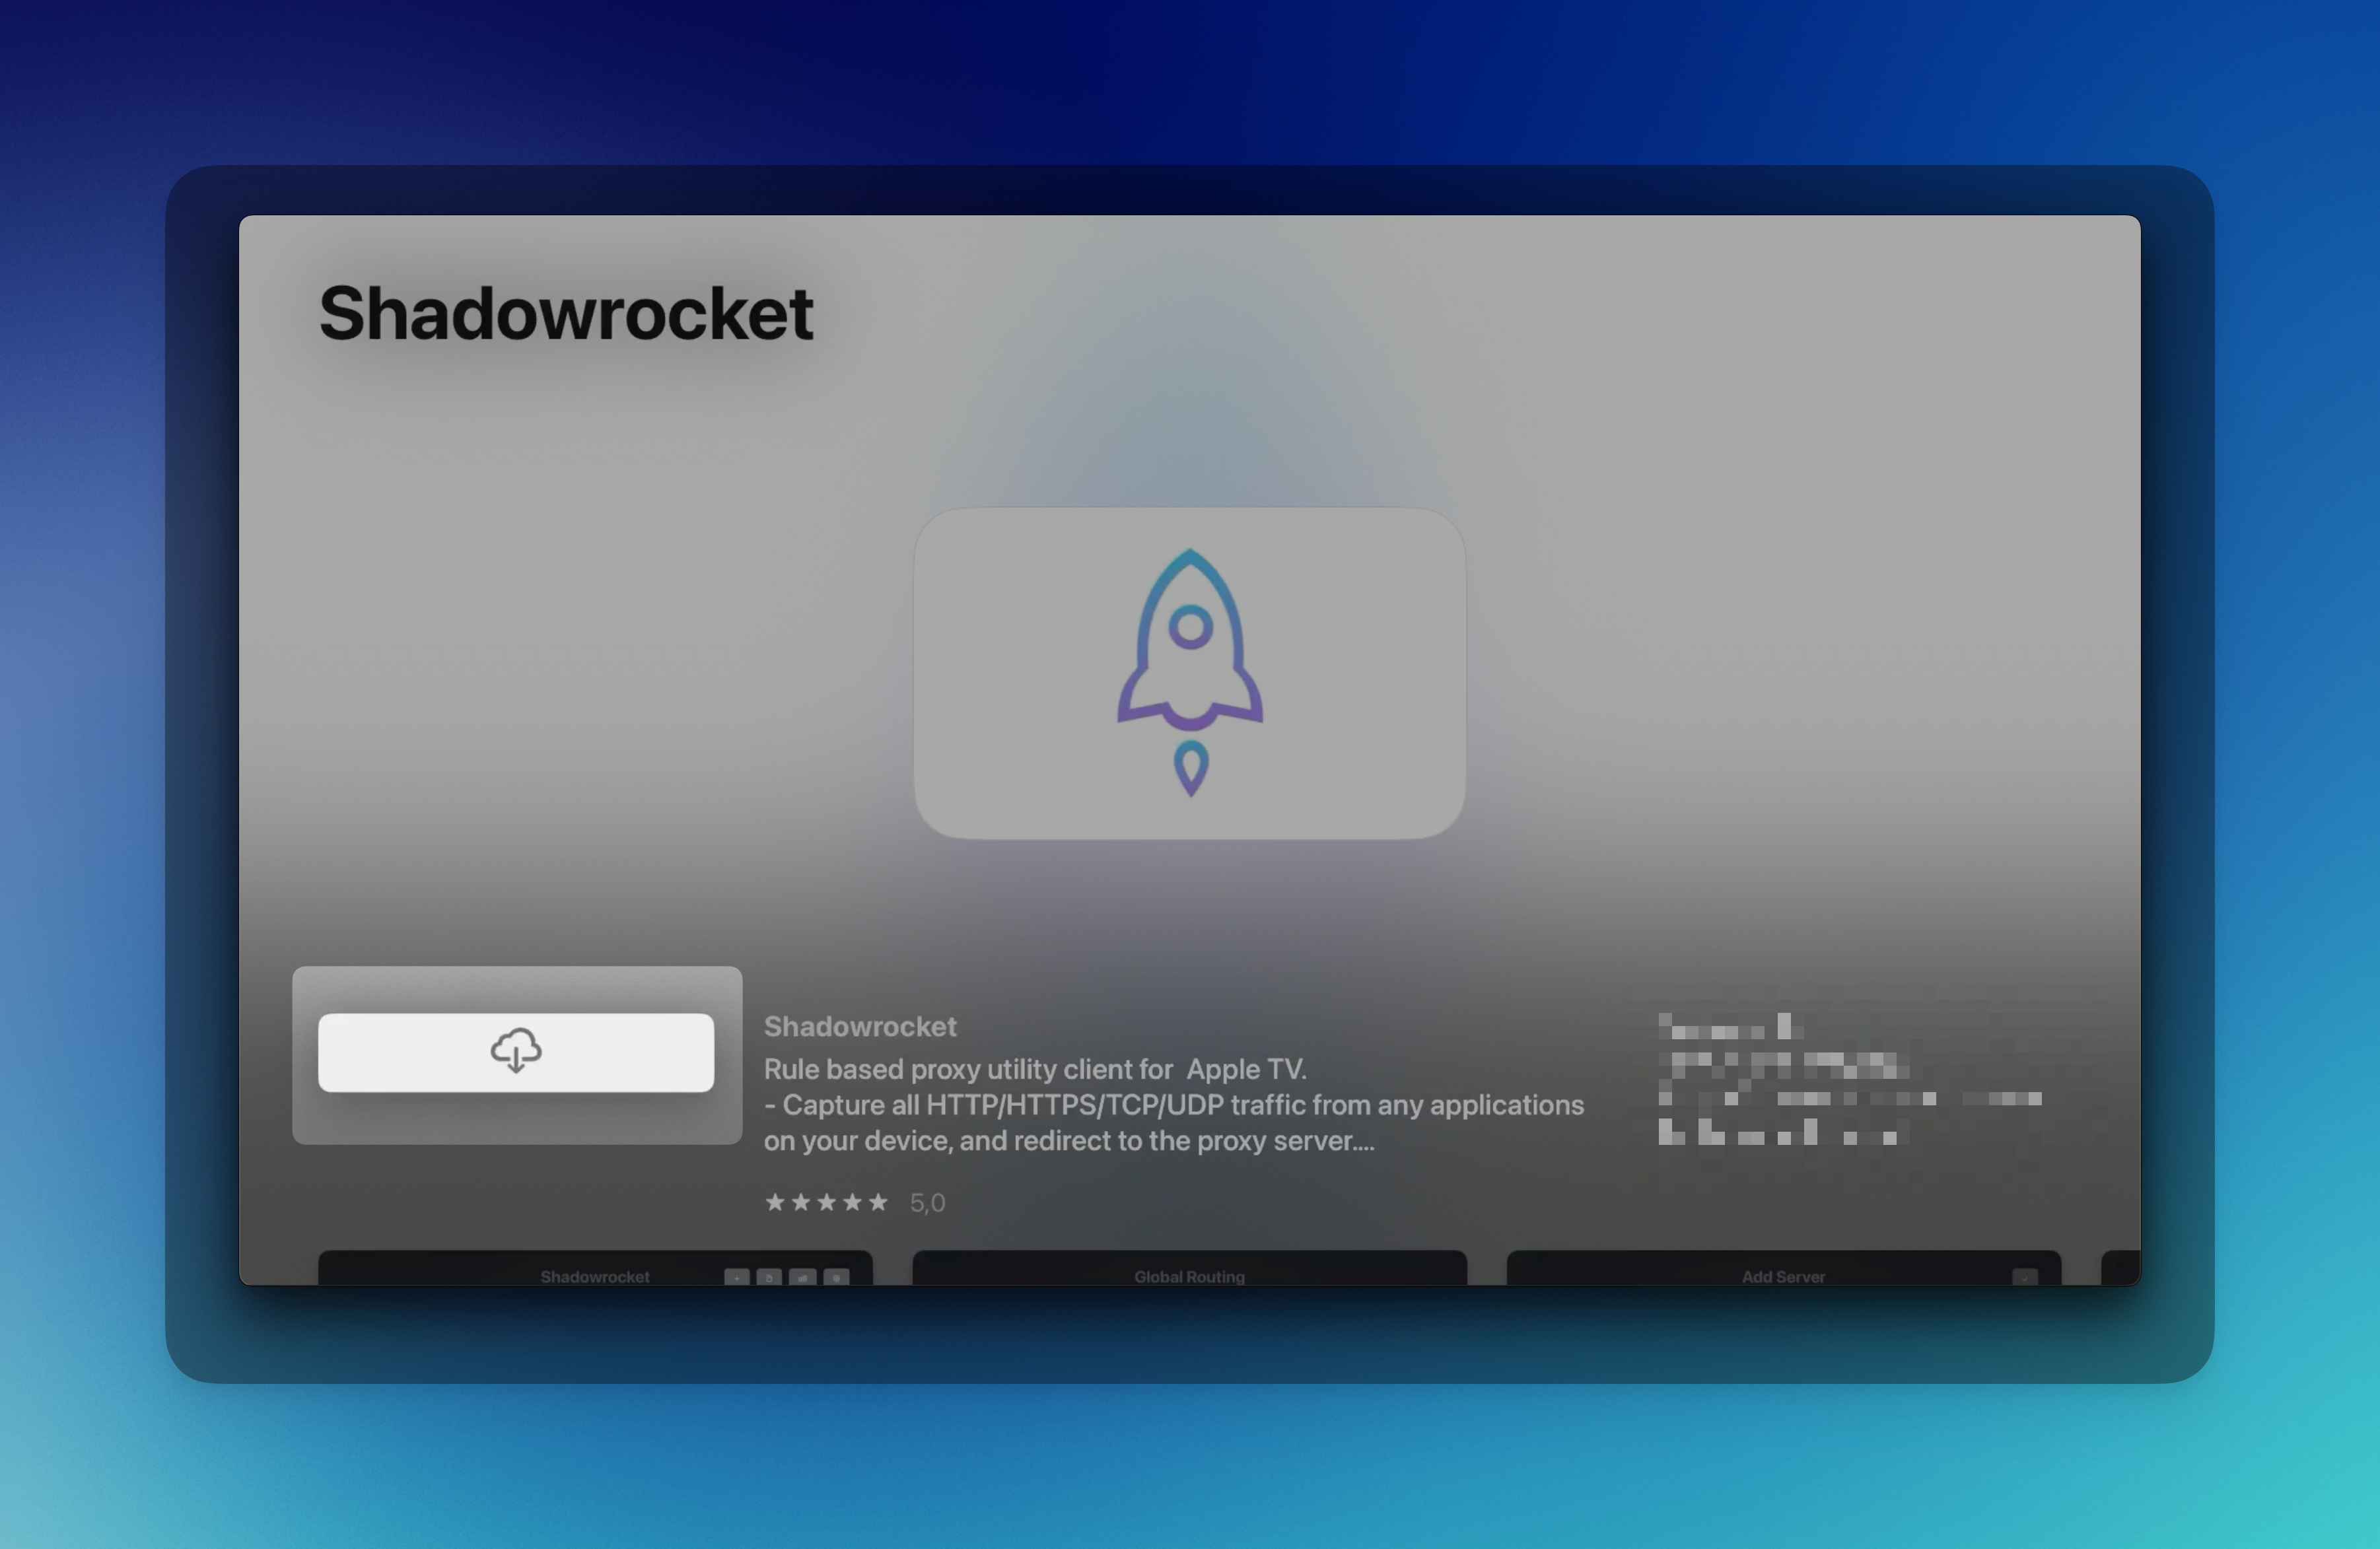Click the Shadowrocket rocket app icon

[x=1189, y=673]
